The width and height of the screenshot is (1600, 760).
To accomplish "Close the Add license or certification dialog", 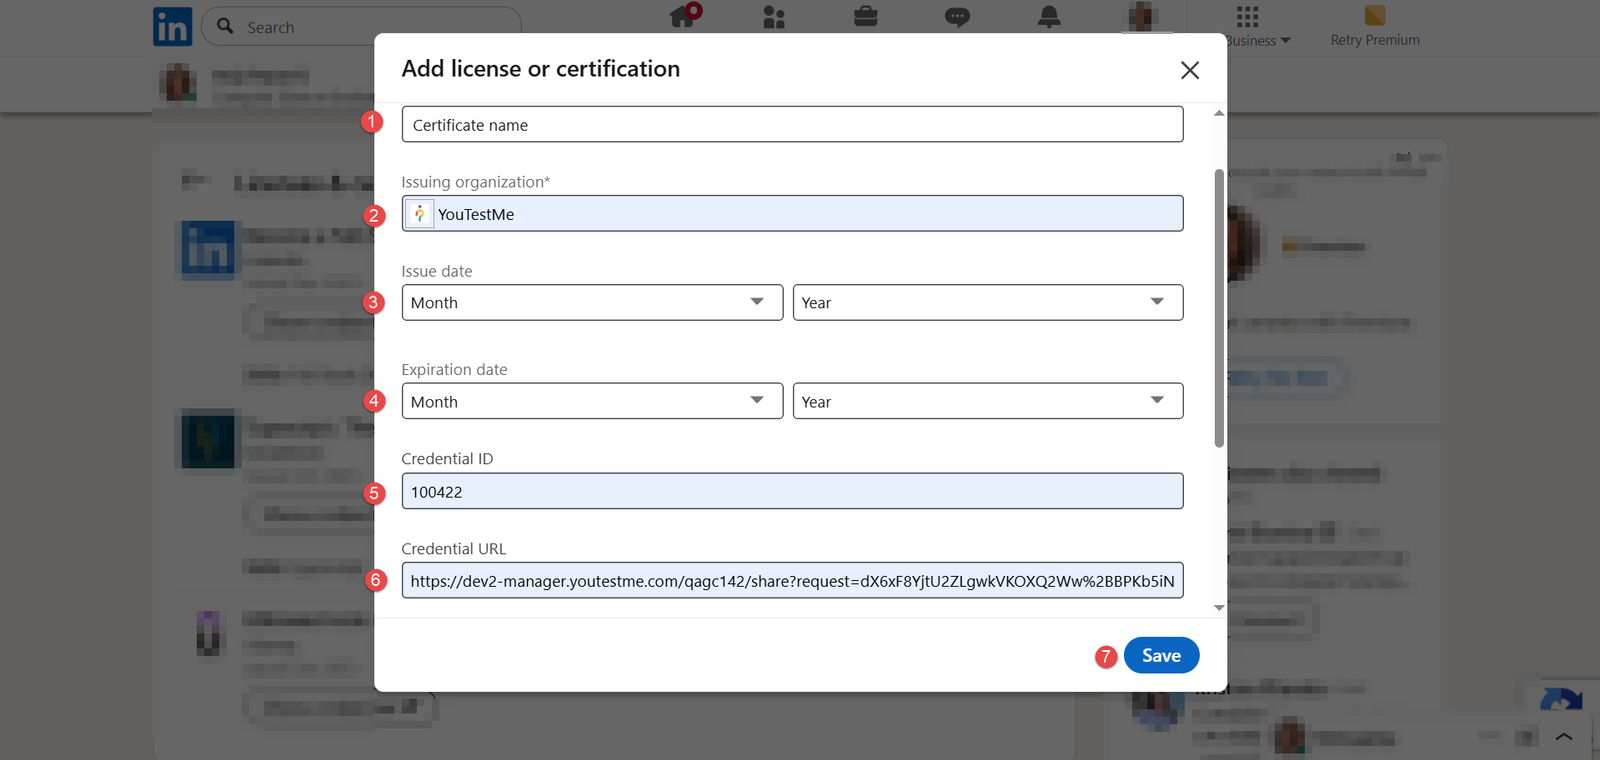I will coord(1189,70).
